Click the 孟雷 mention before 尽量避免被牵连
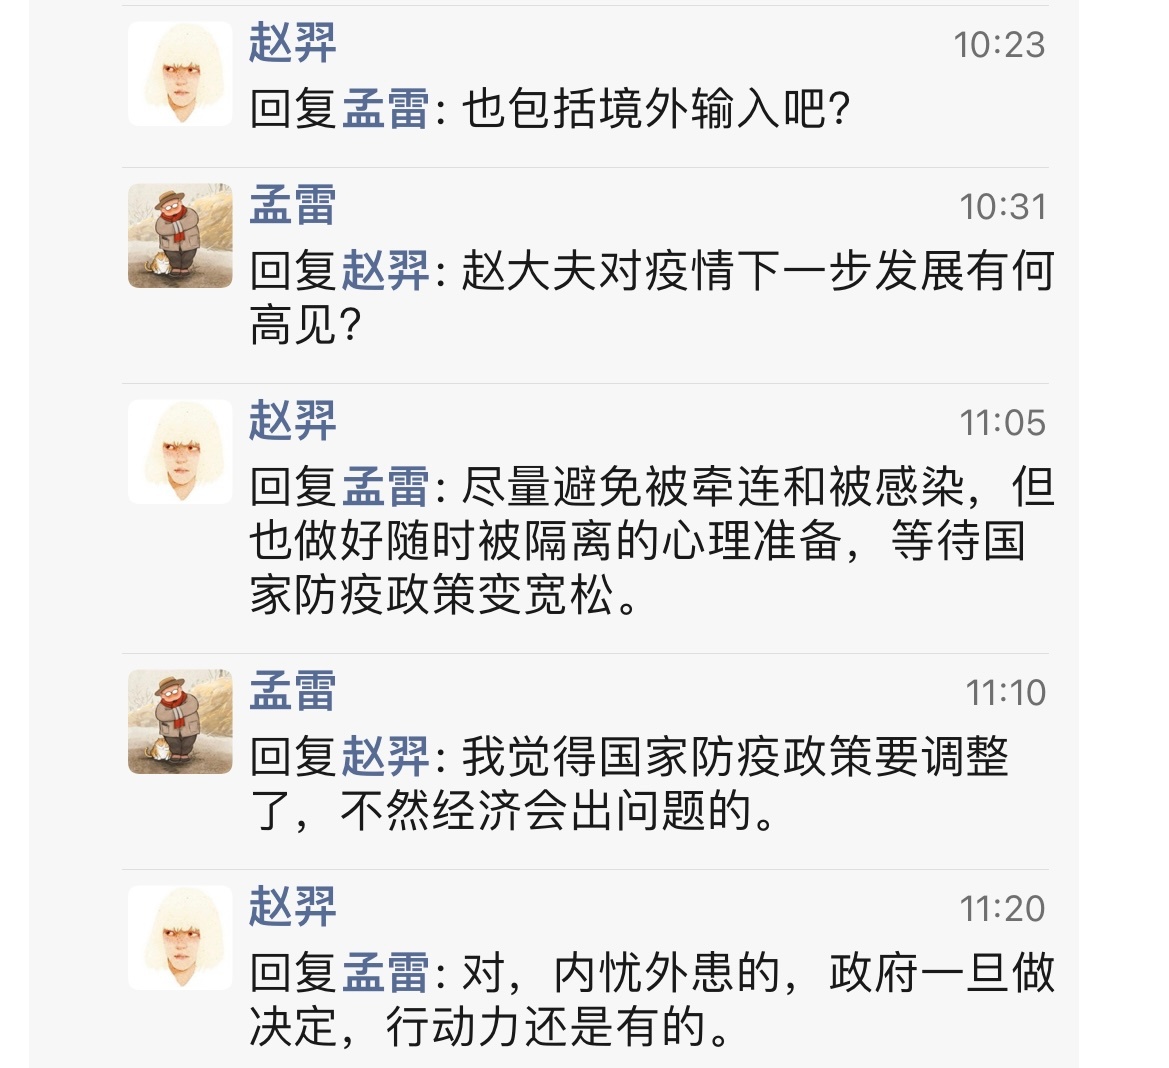 tap(386, 487)
